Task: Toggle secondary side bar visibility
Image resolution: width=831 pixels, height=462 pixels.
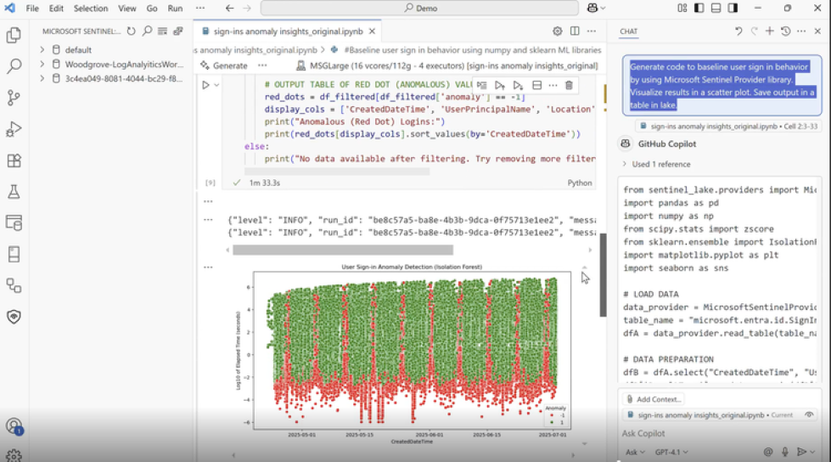Action: pyautogui.click(x=733, y=8)
